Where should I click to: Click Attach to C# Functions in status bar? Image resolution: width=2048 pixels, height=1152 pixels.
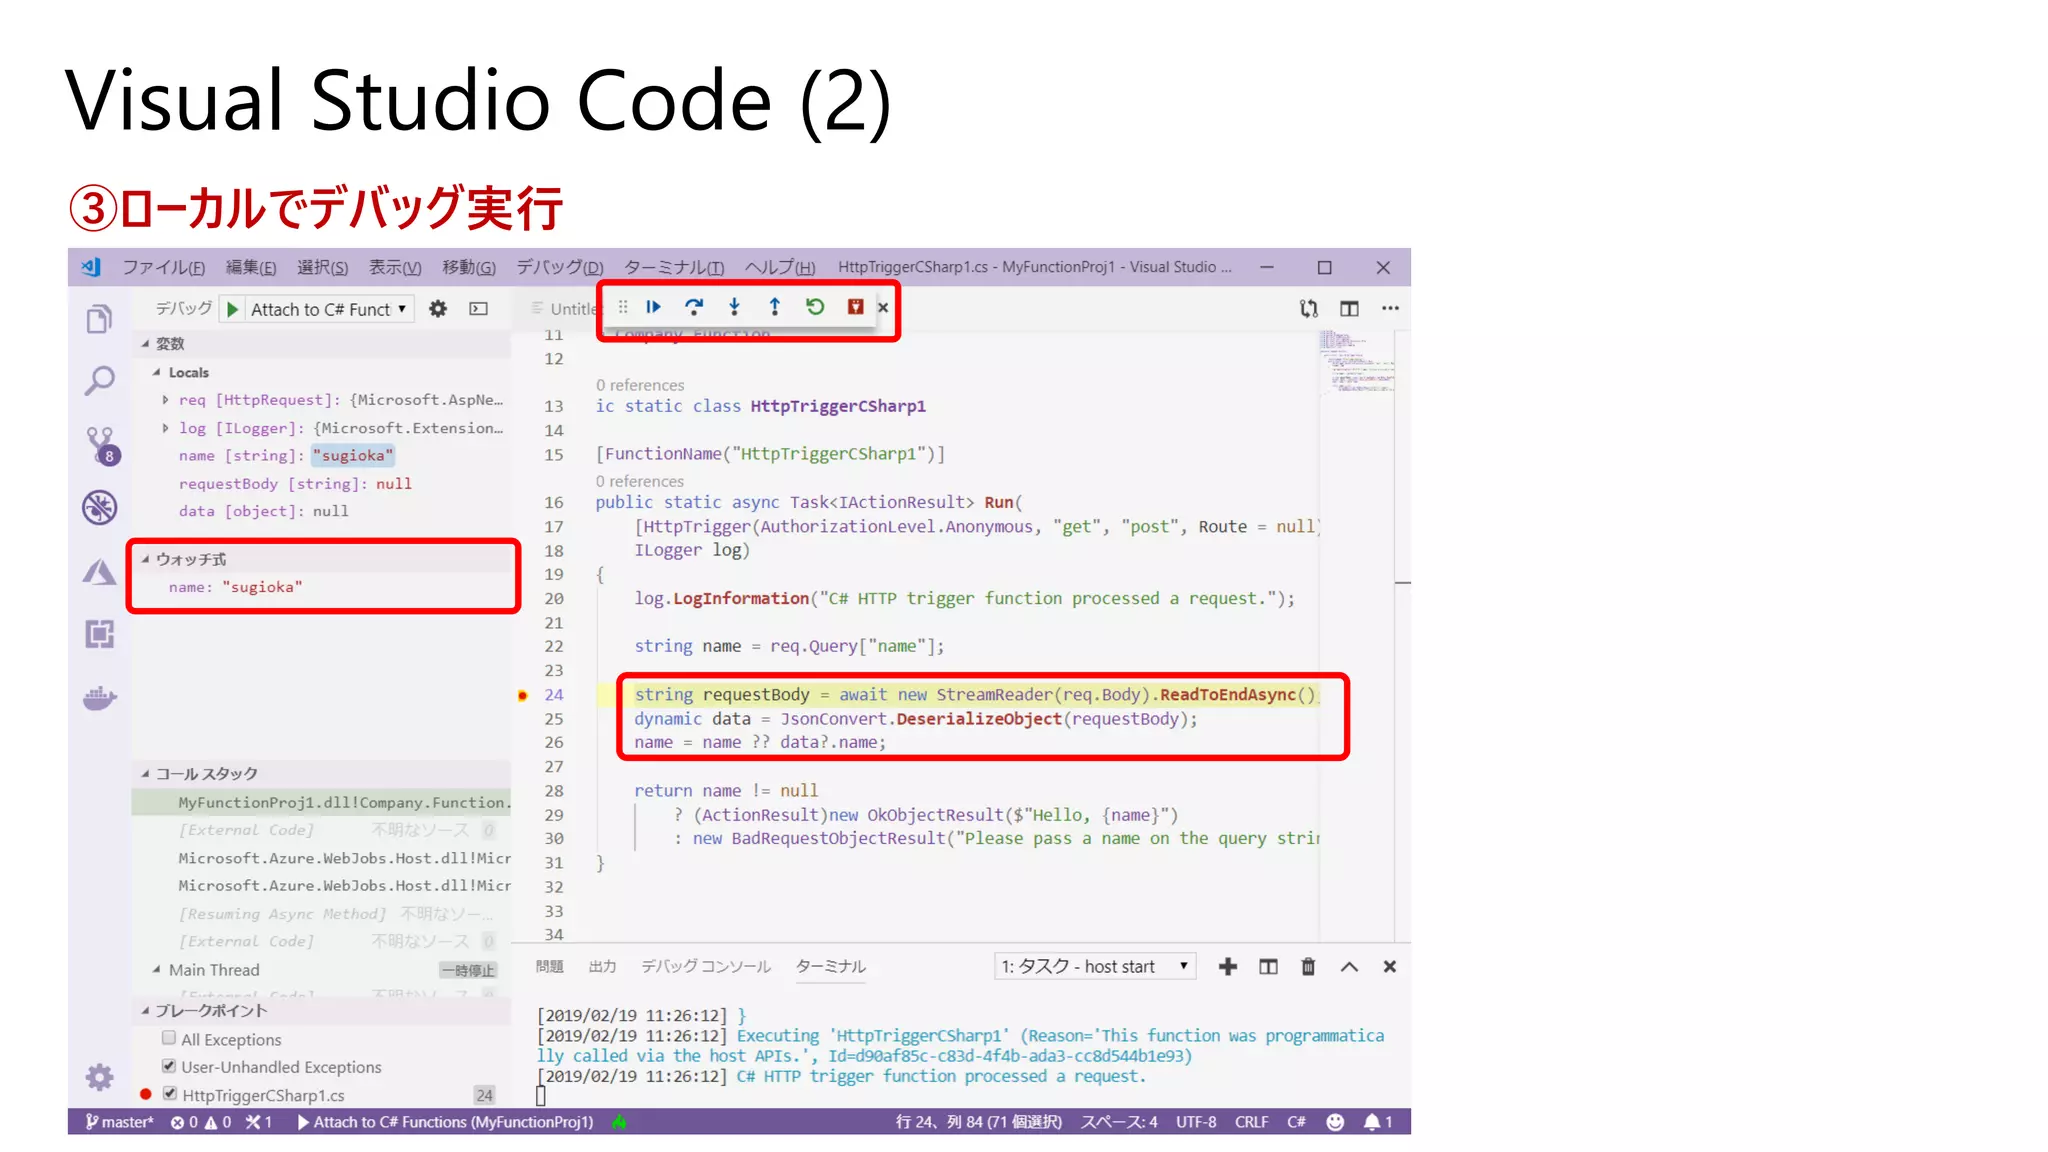click(x=445, y=1122)
